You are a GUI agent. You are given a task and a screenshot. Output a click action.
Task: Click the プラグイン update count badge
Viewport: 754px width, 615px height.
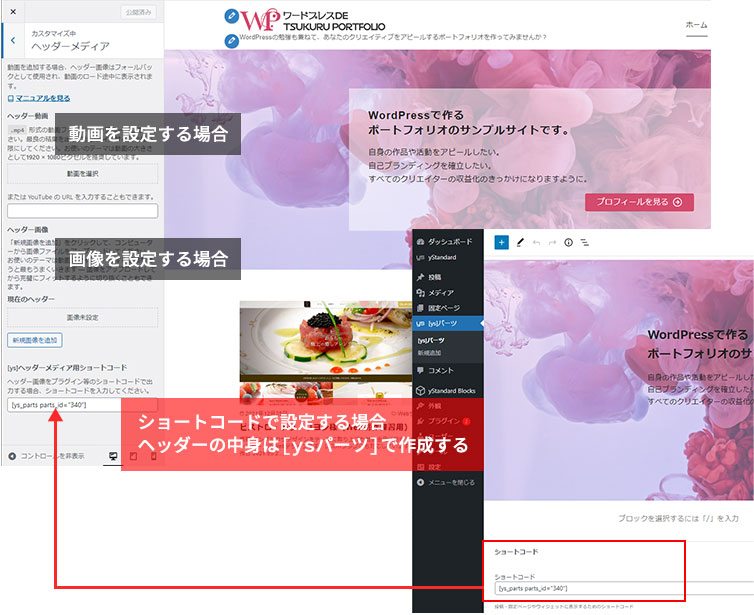coord(466,421)
